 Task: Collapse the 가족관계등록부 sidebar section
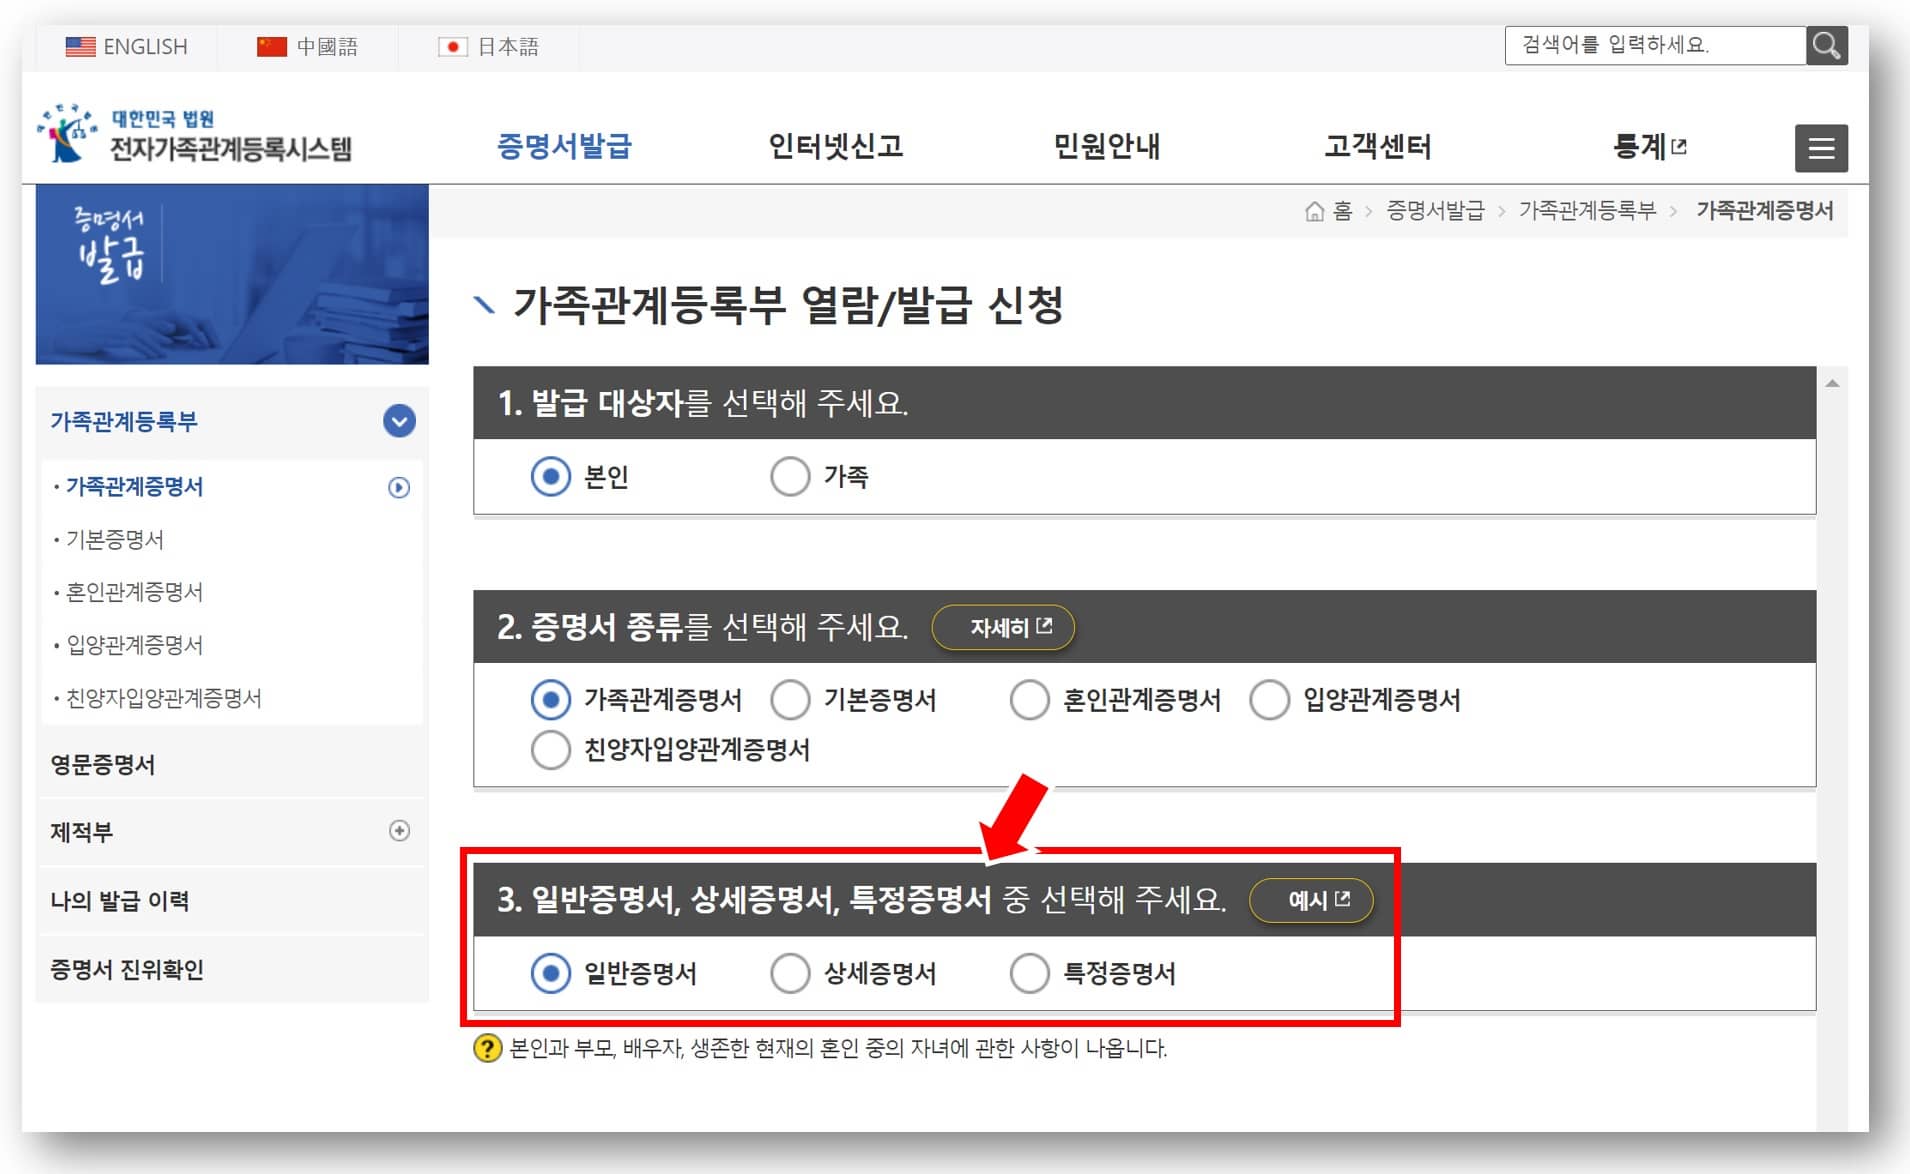tap(398, 422)
